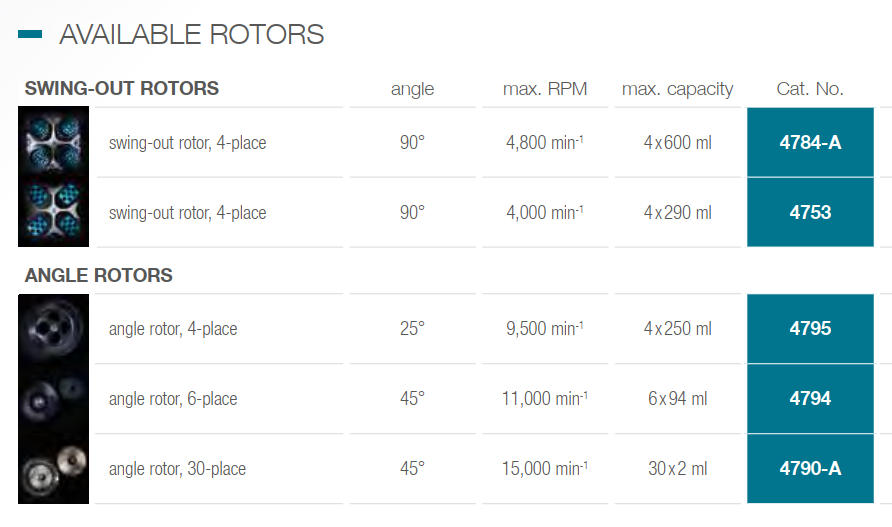Open catalog number 4790-A

click(x=810, y=468)
